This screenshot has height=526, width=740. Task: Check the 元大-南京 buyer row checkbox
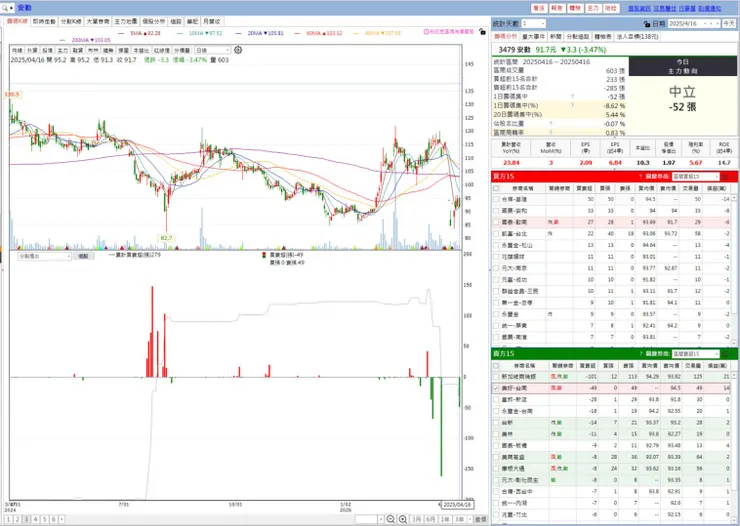point(496,268)
